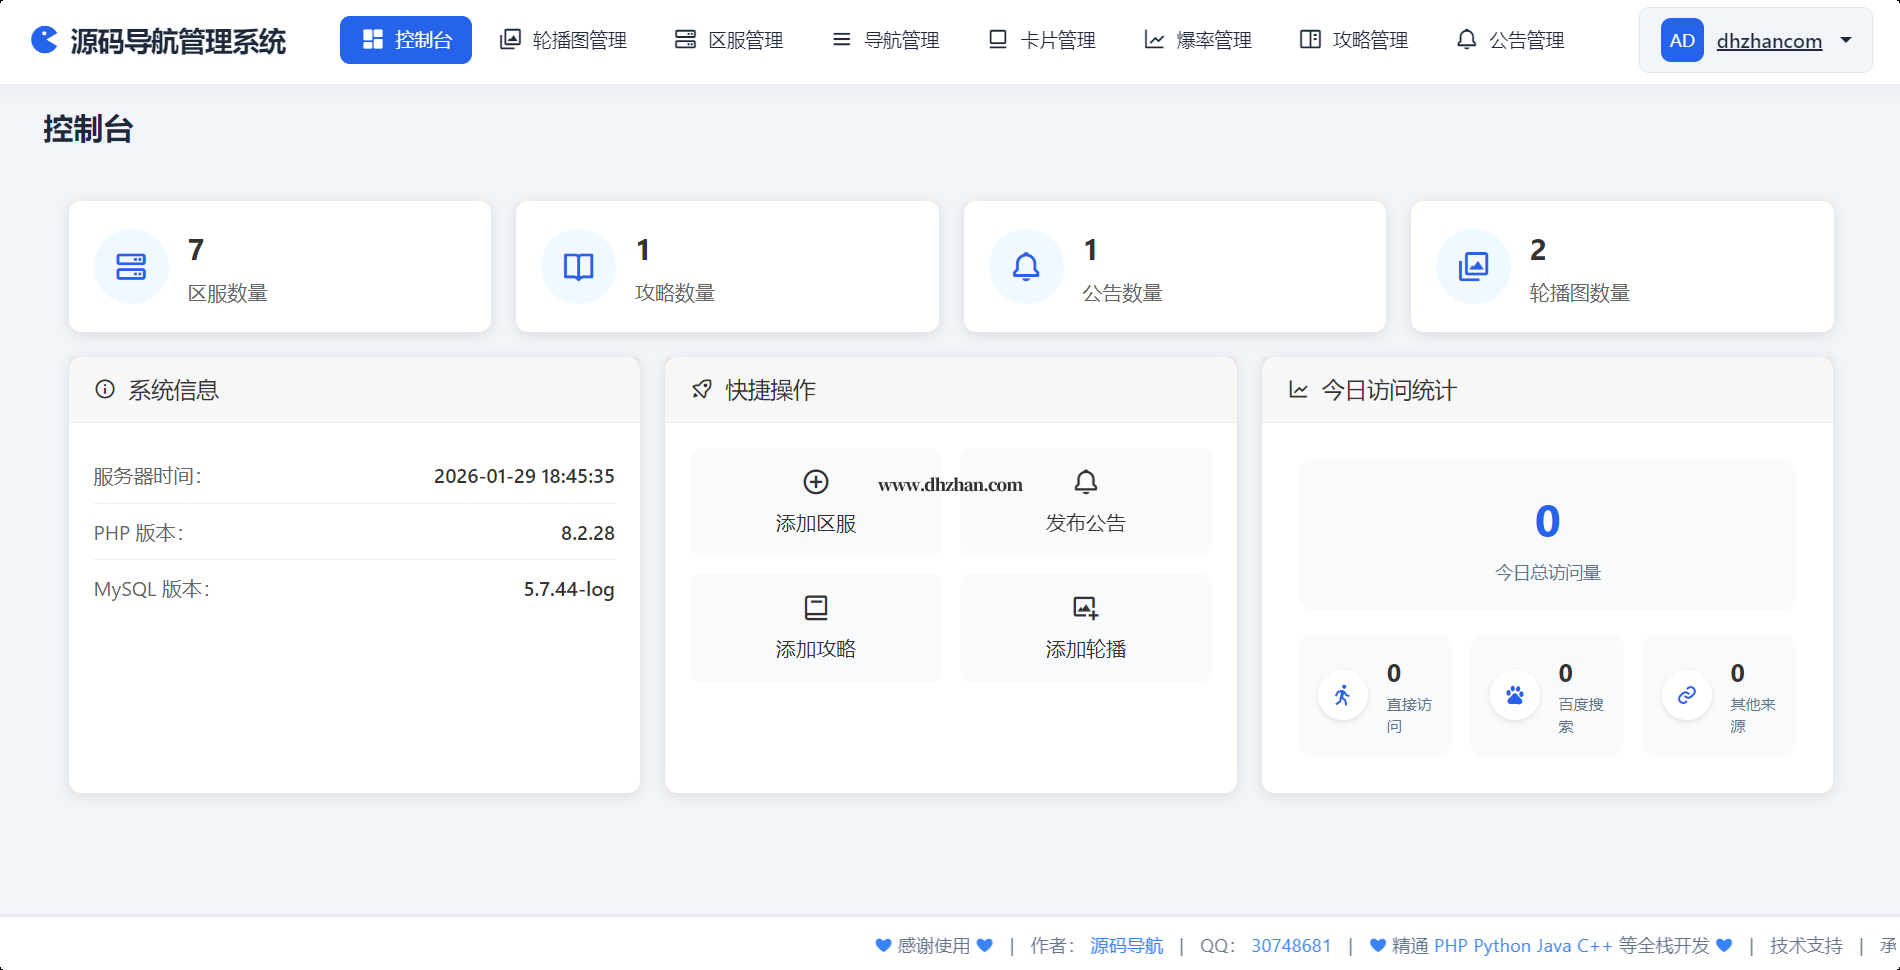Click the Baidu paw icon for 百度搜索

pyautogui.click(x=1515, y=695)
